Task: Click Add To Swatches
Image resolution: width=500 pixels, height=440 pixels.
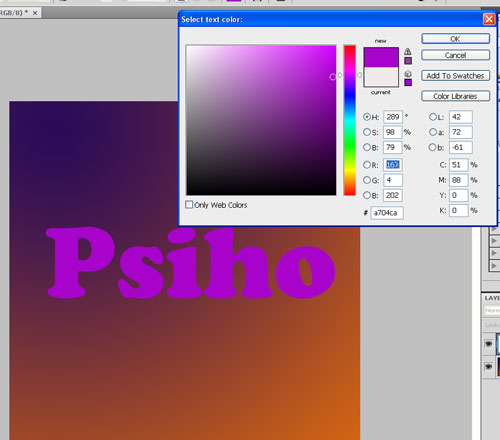Action: pyautogui.click(x=455, y=76)
